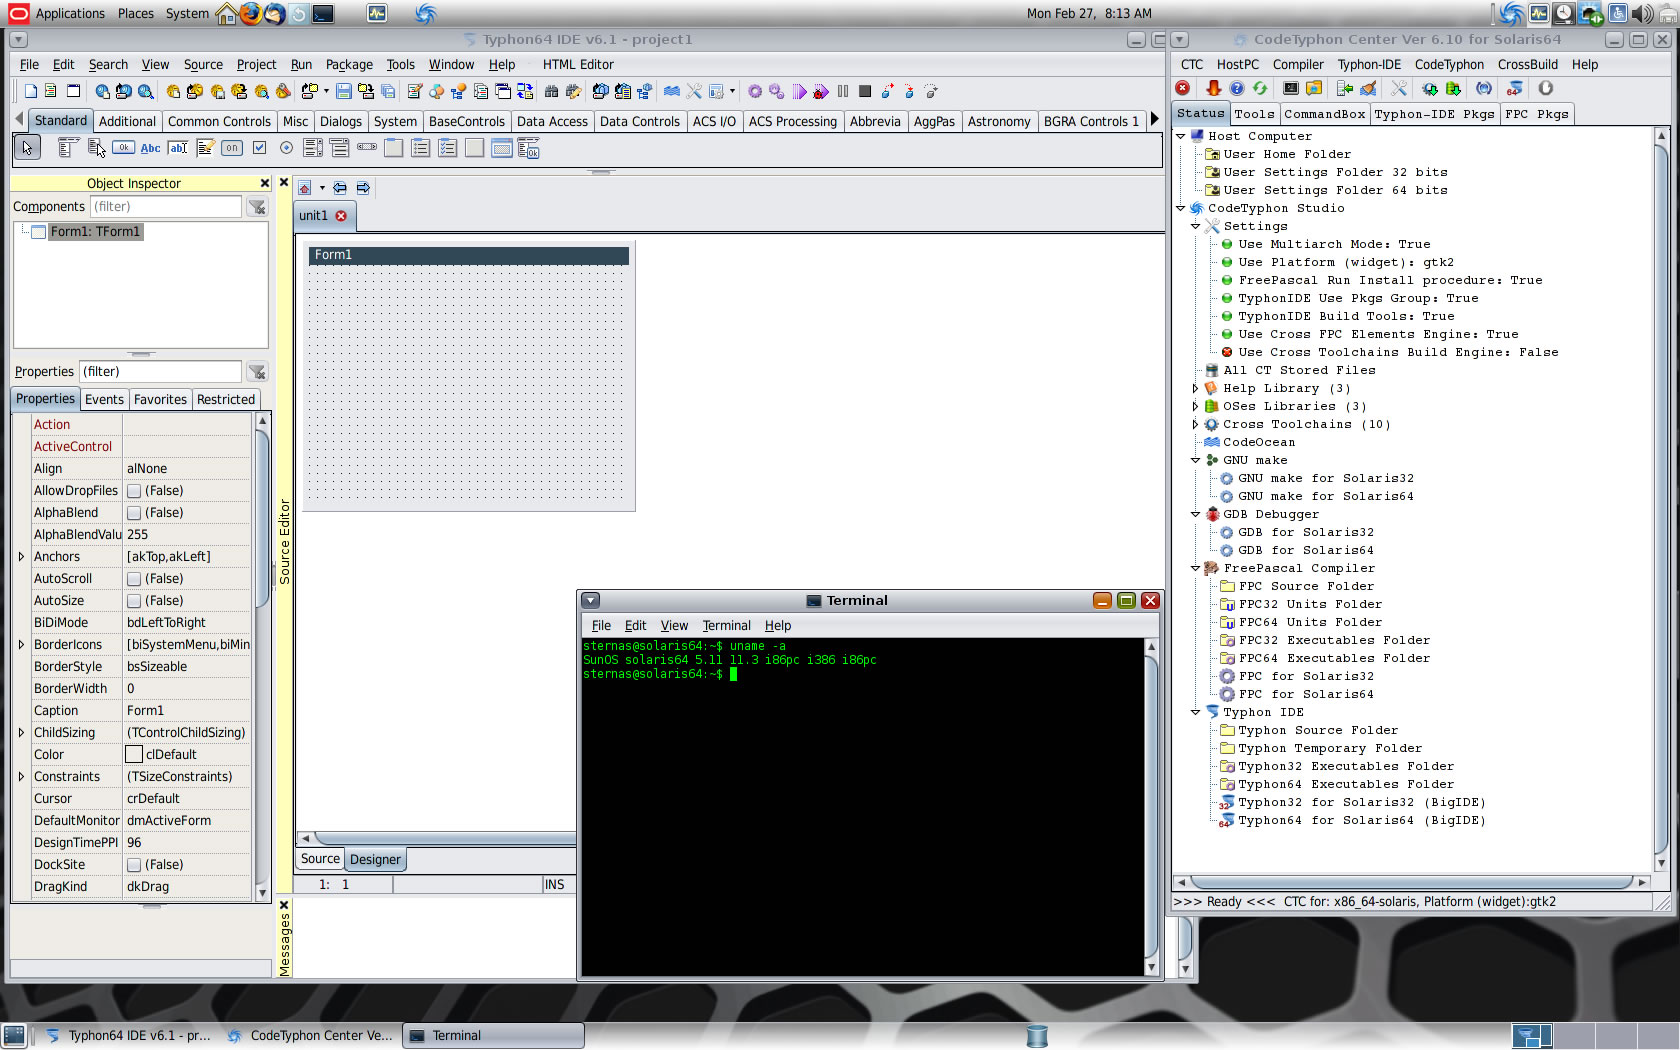Select the arrow pointer selection tool in component palette

pos(27,148)
